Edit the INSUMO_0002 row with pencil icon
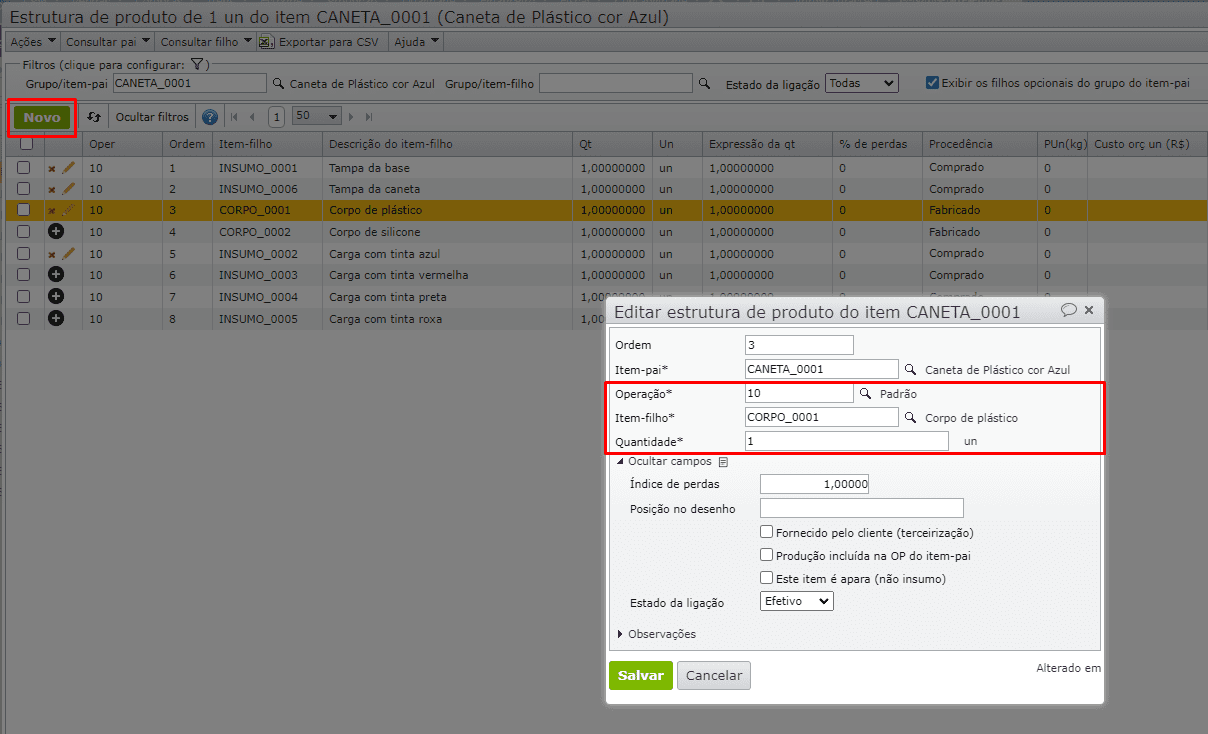Screen dimensions: 1208x734 tap(69, 253)
